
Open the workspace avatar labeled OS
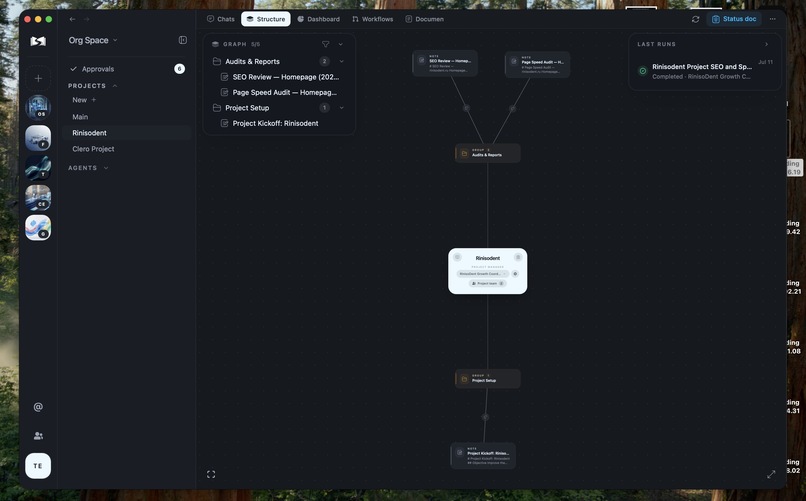[x=38, y=107]
